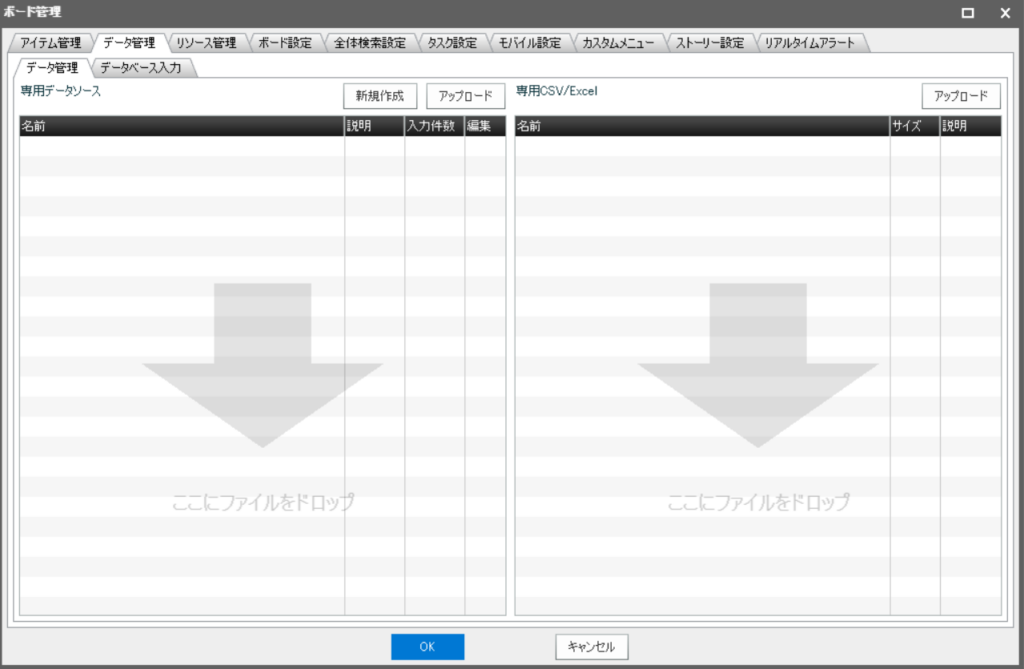The width and height of the screenshot is (1024, 669).
Task: Go to the タスク設定 tab
Action: [452, 43]
